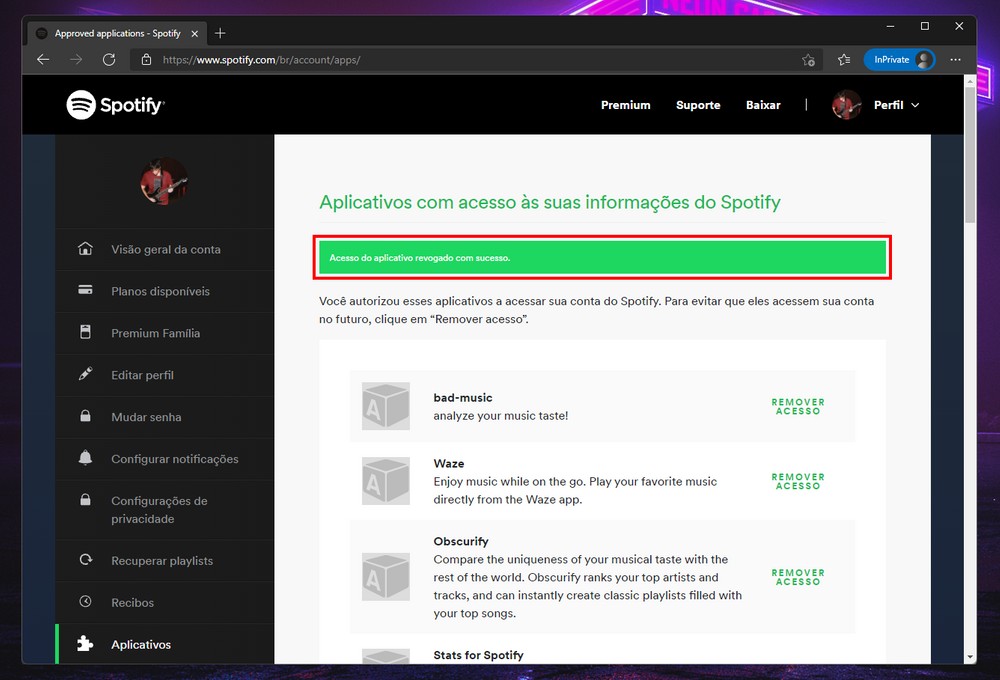
Task: Click the clock icon beside Recibos
Action: [x=86, y=603]
